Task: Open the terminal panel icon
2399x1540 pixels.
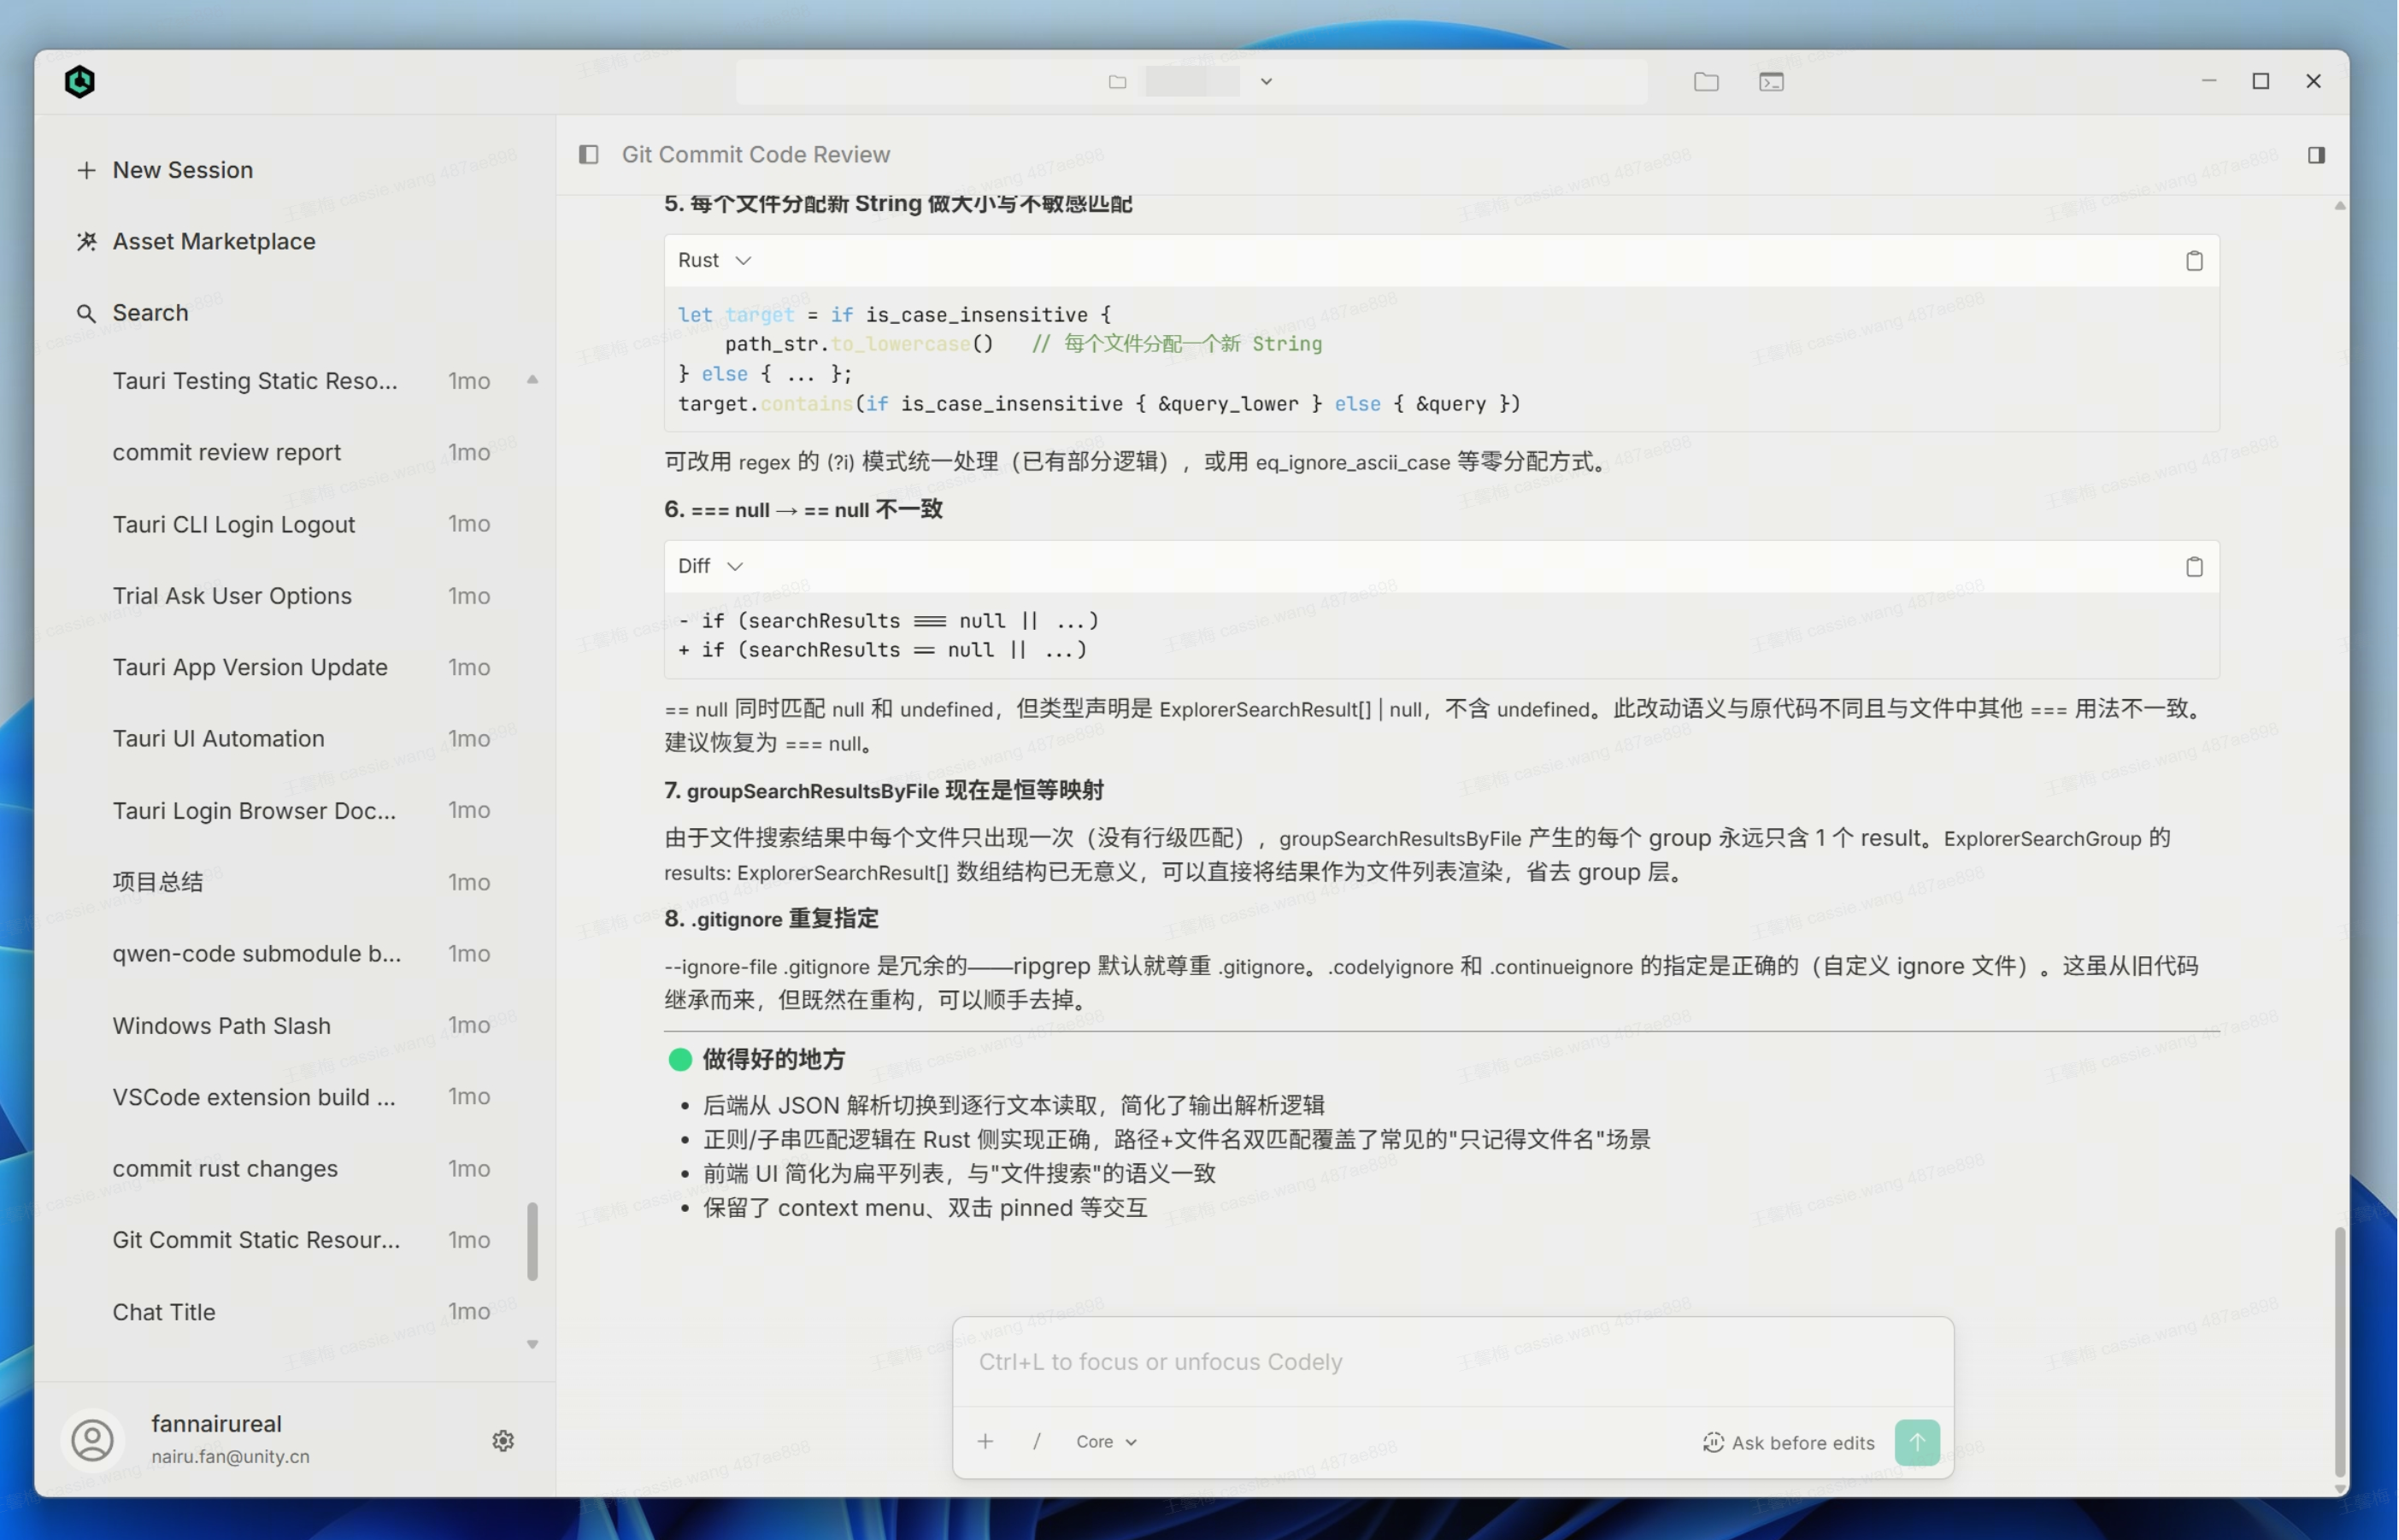Action: coord(1771,82)
